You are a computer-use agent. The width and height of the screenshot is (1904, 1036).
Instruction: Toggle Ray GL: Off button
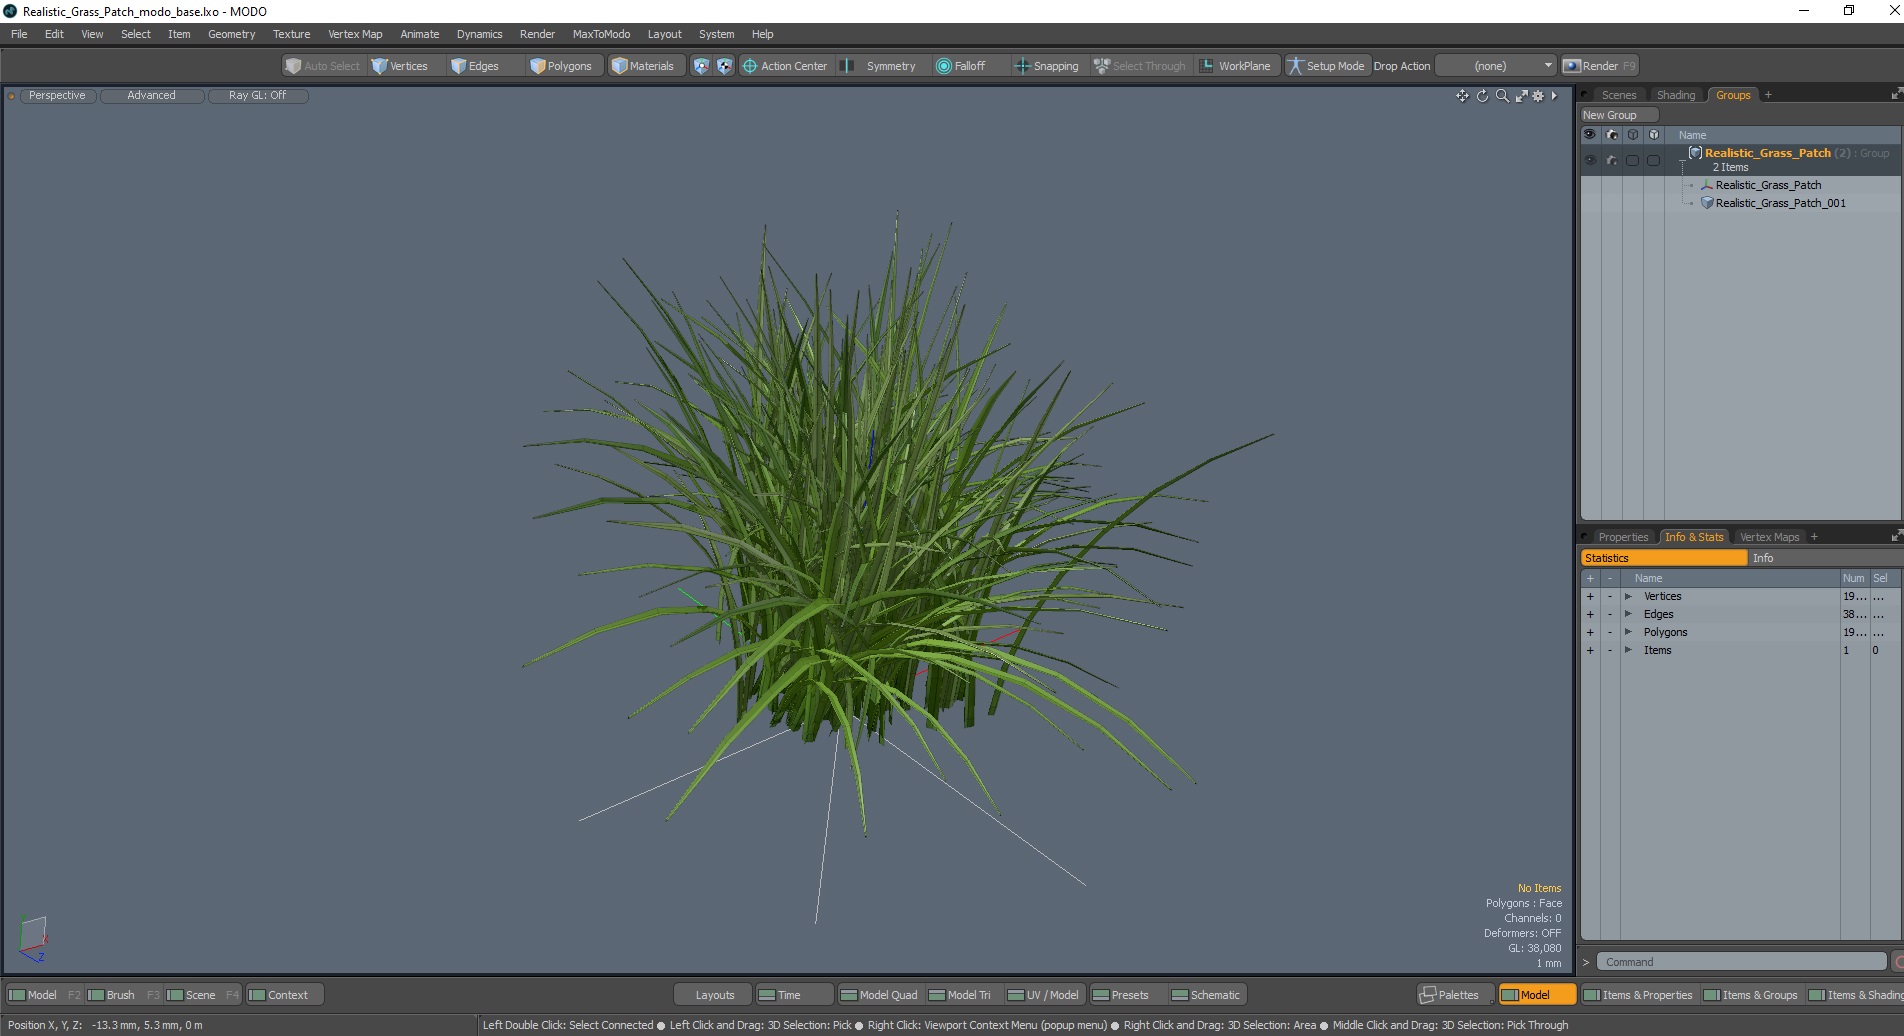257,96
